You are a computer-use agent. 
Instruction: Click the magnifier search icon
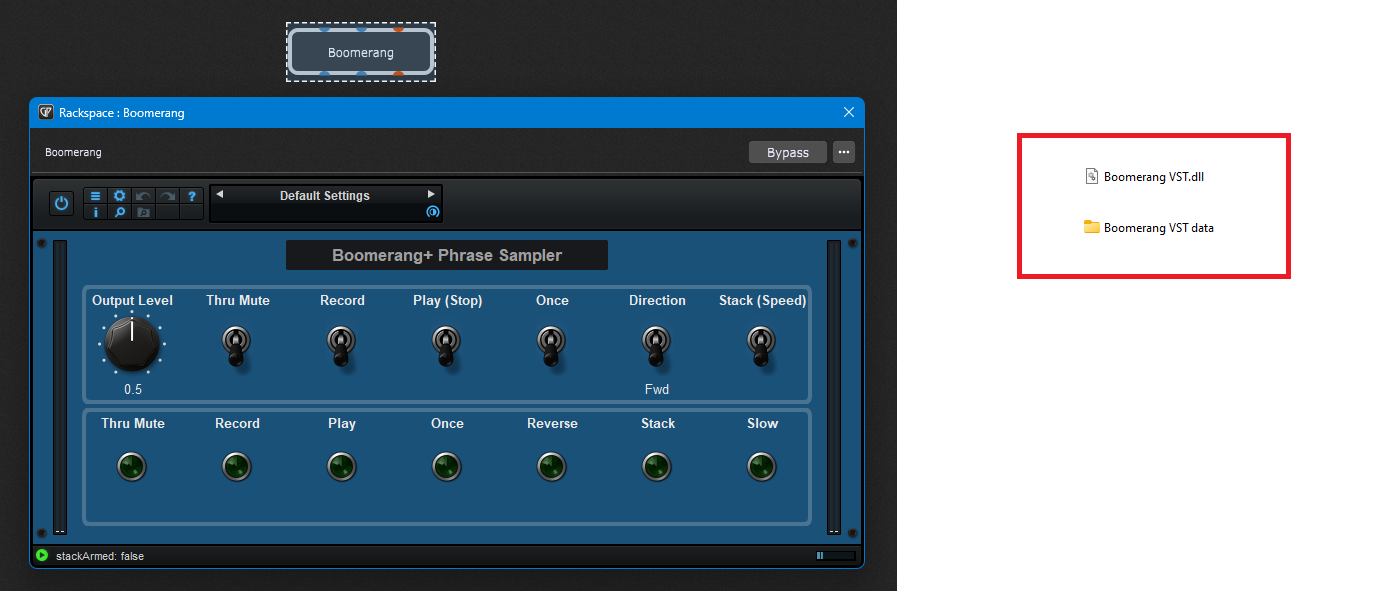pyautogui.click(x=120, y=212)
